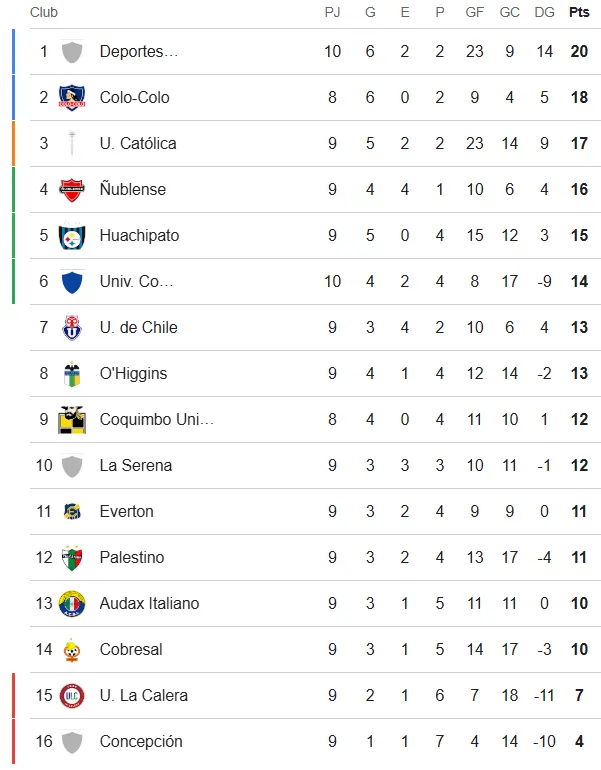The image size is (601, 770).
Task: Click the PJ column header
Action: (x=333, y=13)
